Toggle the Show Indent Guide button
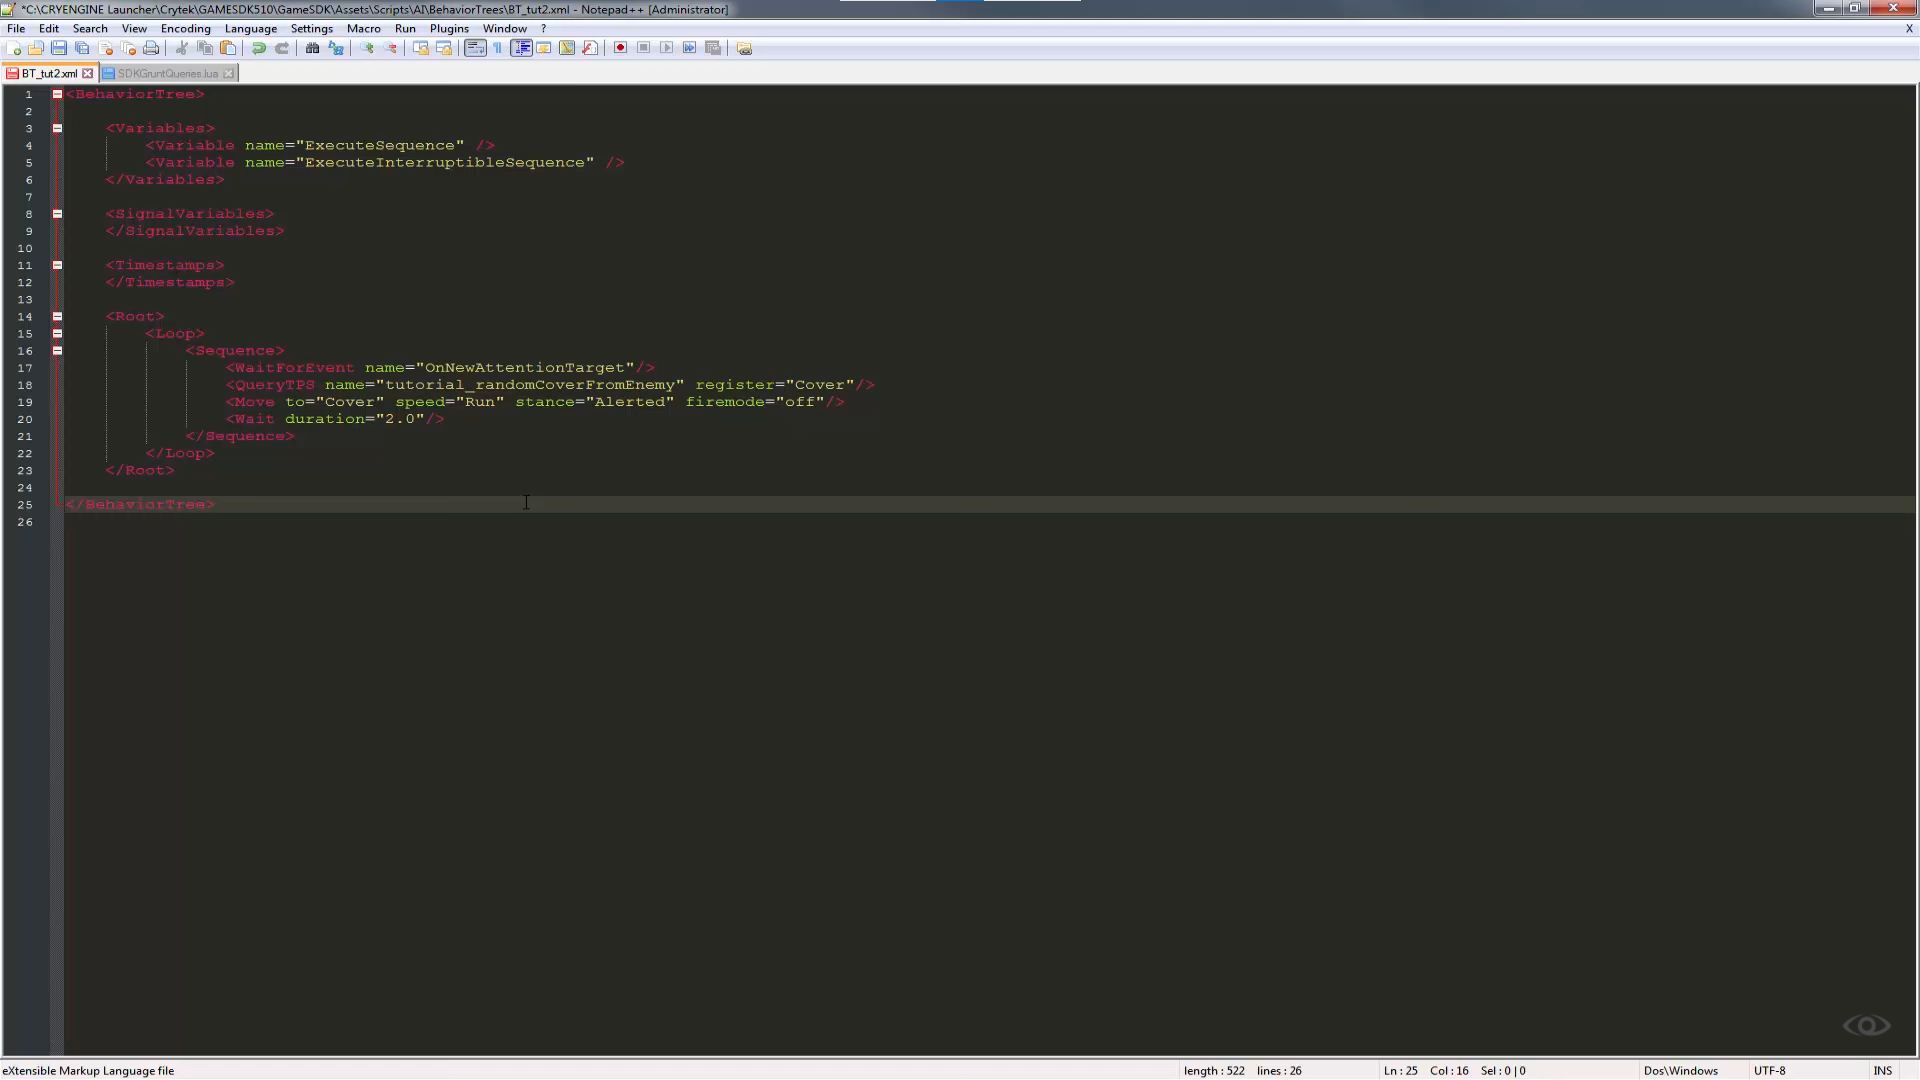This screenshot has width=1920, height=1080. pos(521,48)
